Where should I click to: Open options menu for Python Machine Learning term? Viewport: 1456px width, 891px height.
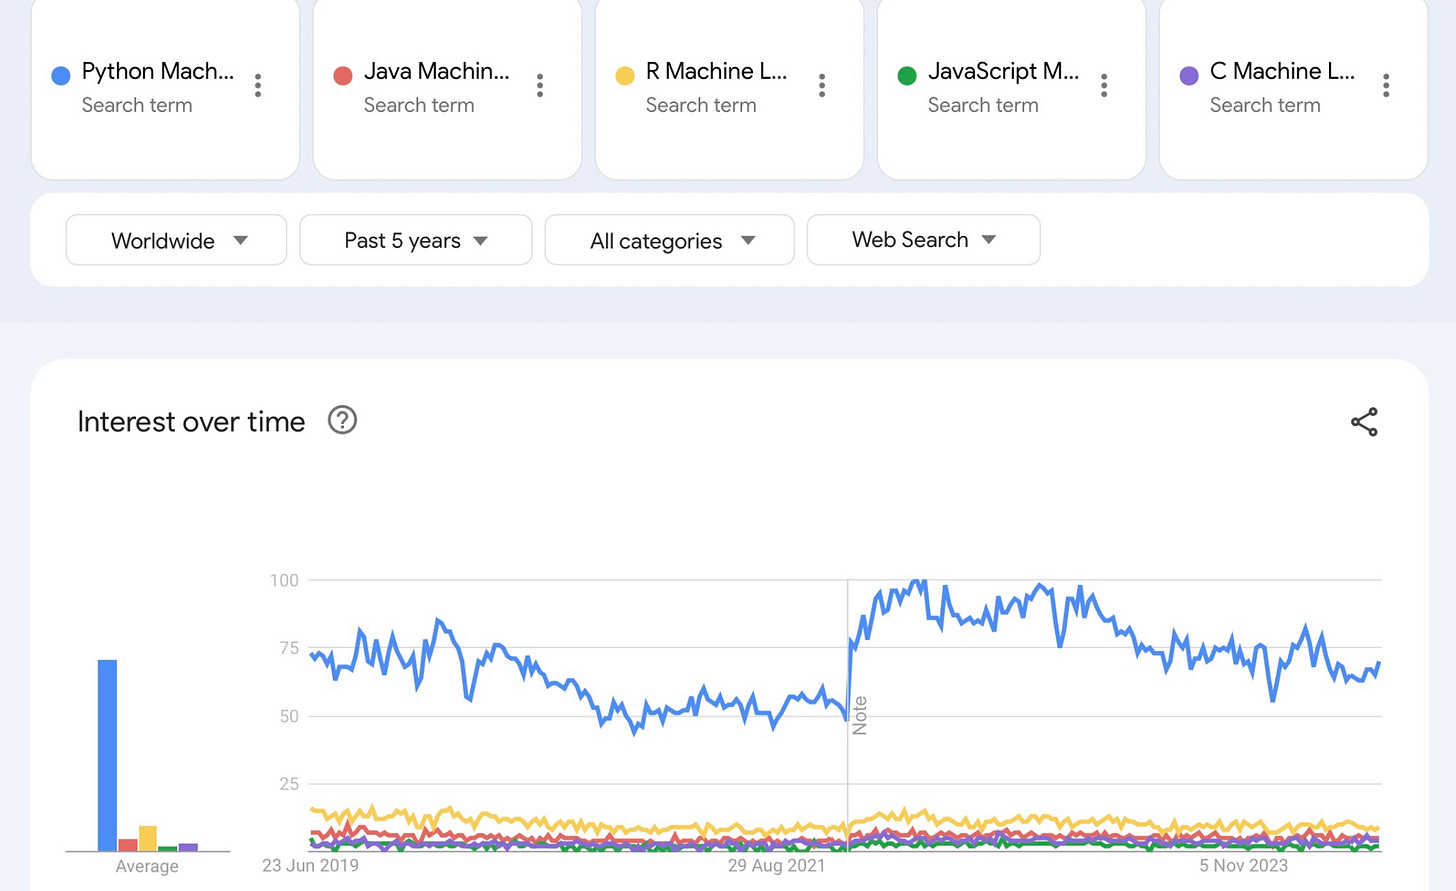[258, 86]
